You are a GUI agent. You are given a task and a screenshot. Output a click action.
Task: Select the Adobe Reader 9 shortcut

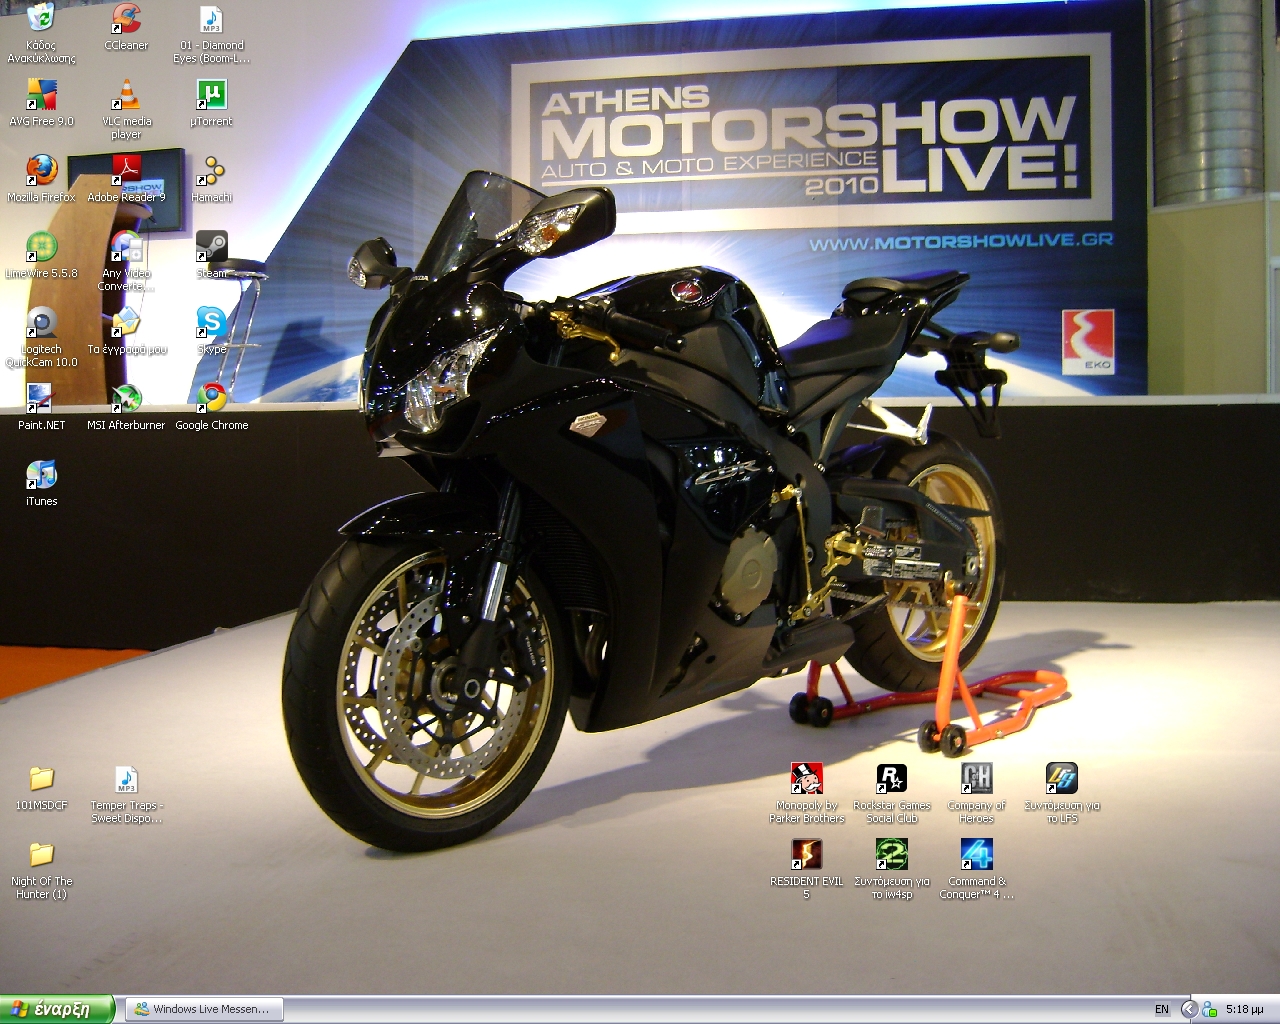[126, 179]
